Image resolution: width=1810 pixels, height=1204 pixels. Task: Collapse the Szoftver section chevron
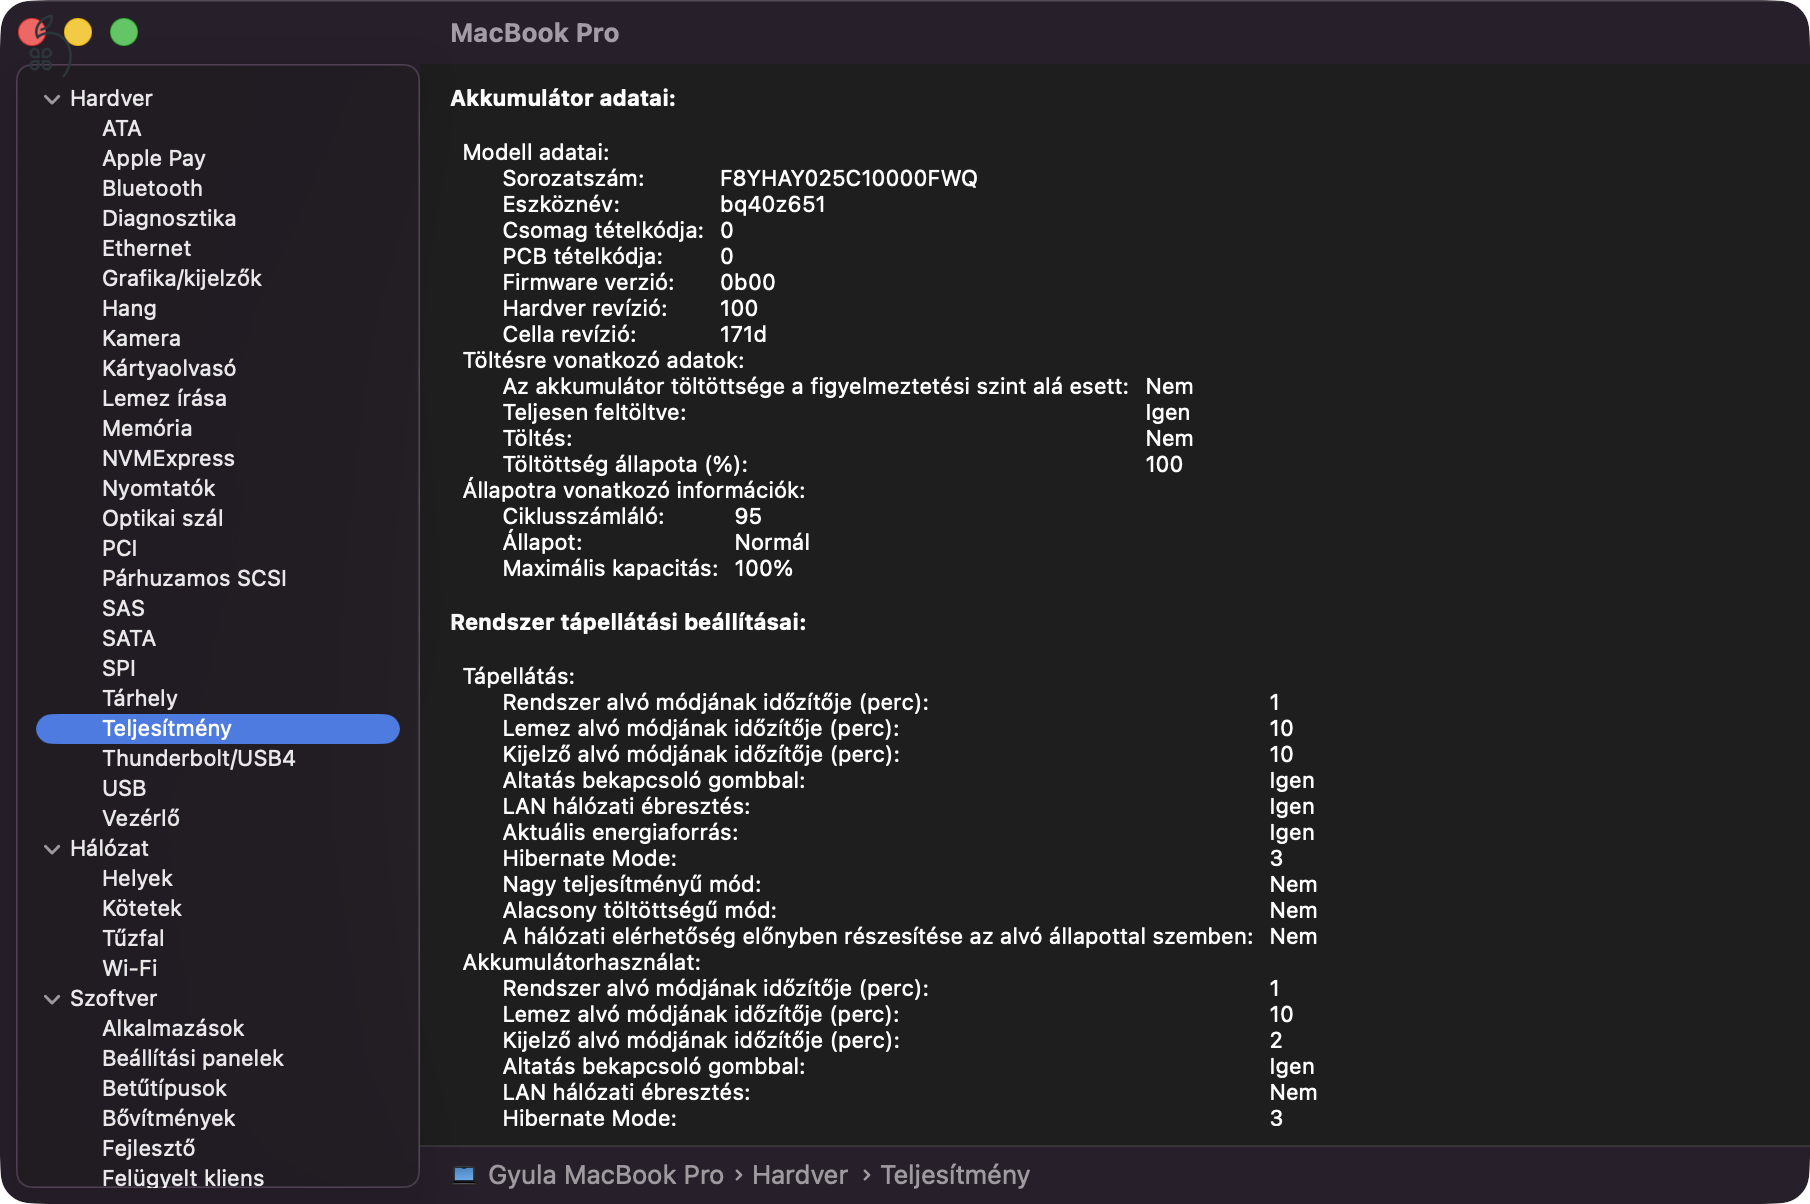coord(52,999)
